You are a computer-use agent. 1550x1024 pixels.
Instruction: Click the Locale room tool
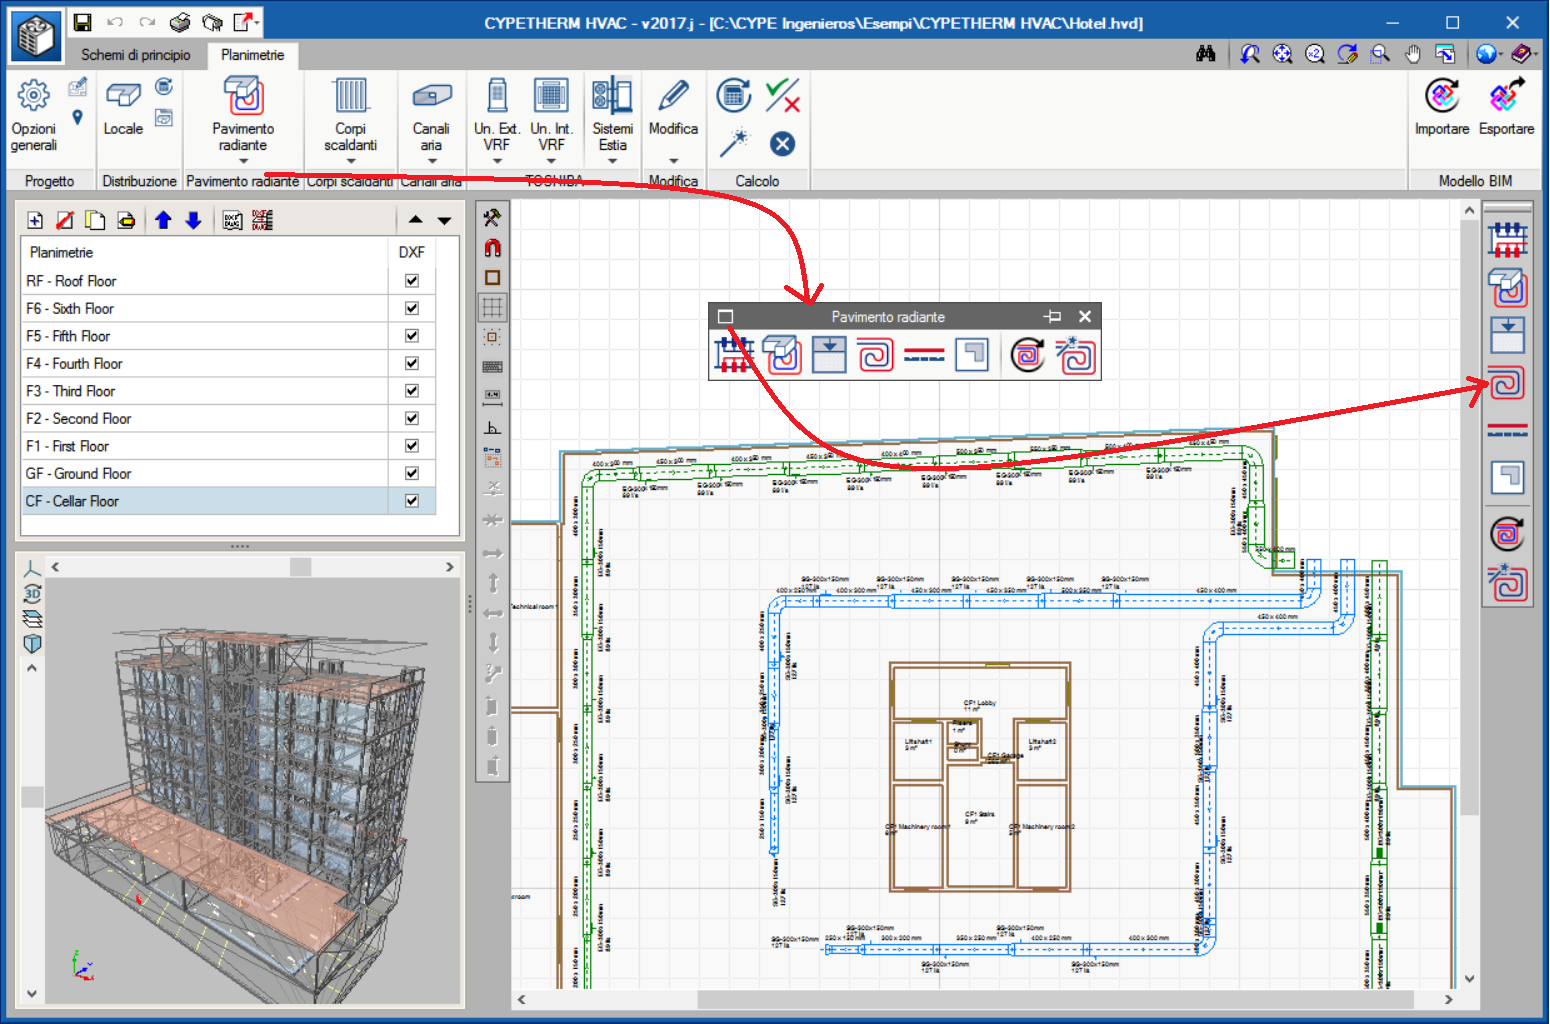(x=123, y=108)
